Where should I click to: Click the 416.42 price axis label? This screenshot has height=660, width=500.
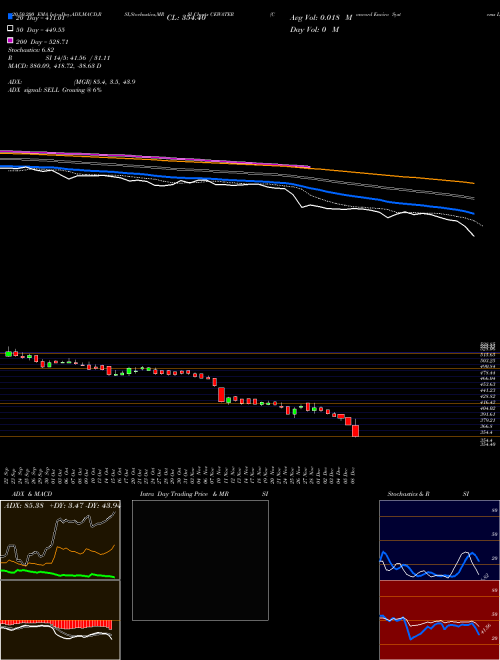pyautogui.click(x=489, y=402)
